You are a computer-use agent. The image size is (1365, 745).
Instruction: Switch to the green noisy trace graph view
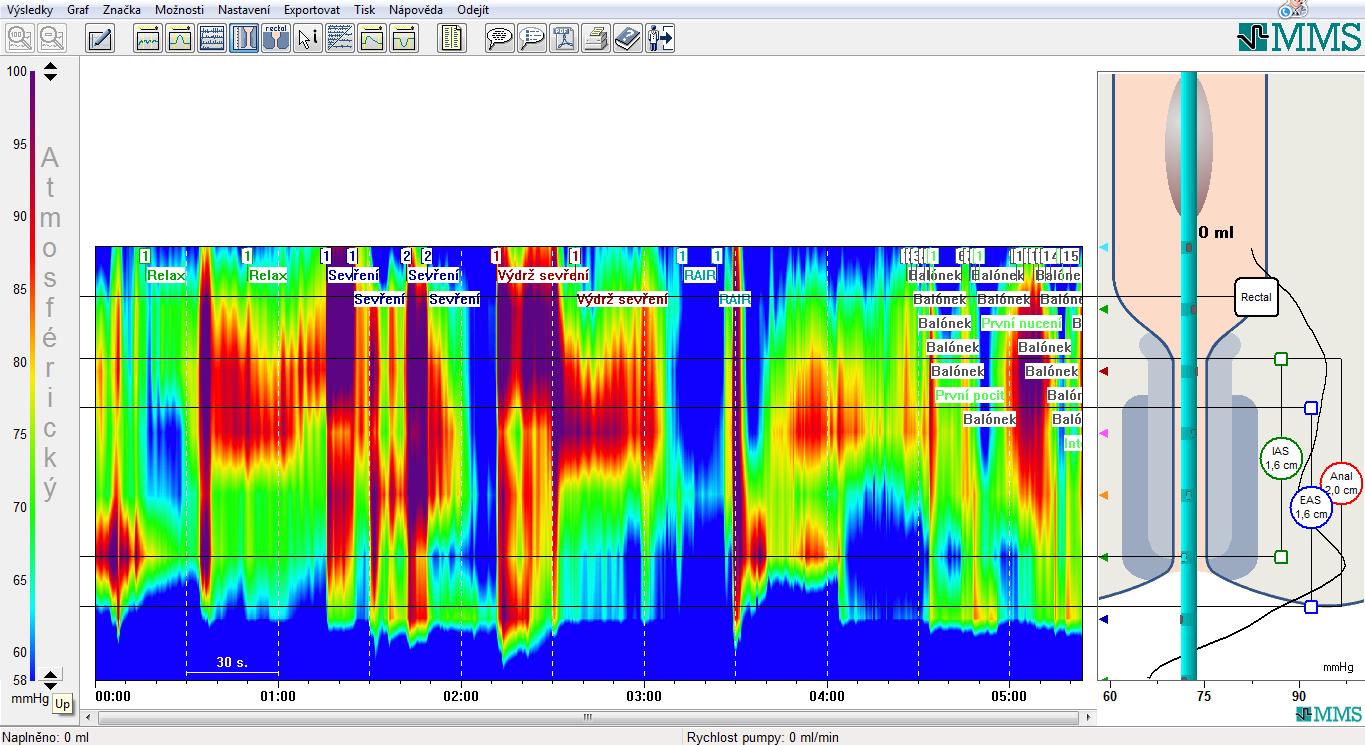(148, 39)
